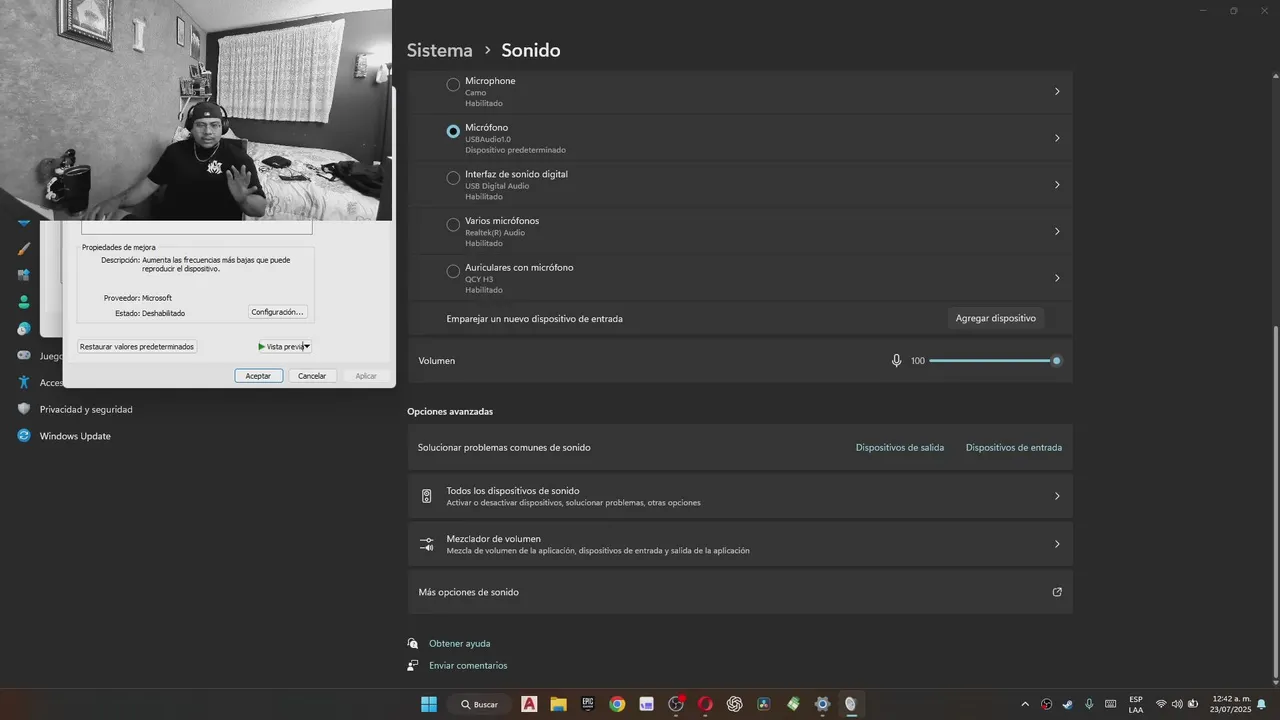Select the Micrófono USBAudio1.0 radio button

click(453, 131)
